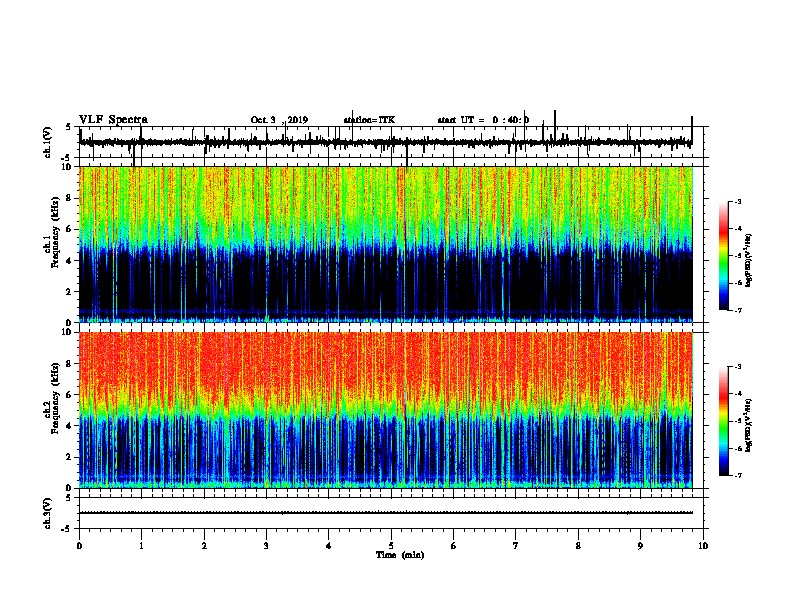Click the ch.2 color bar "log(PSD)" label
Viewport: 792px width, 612px height.
[748, 425]
